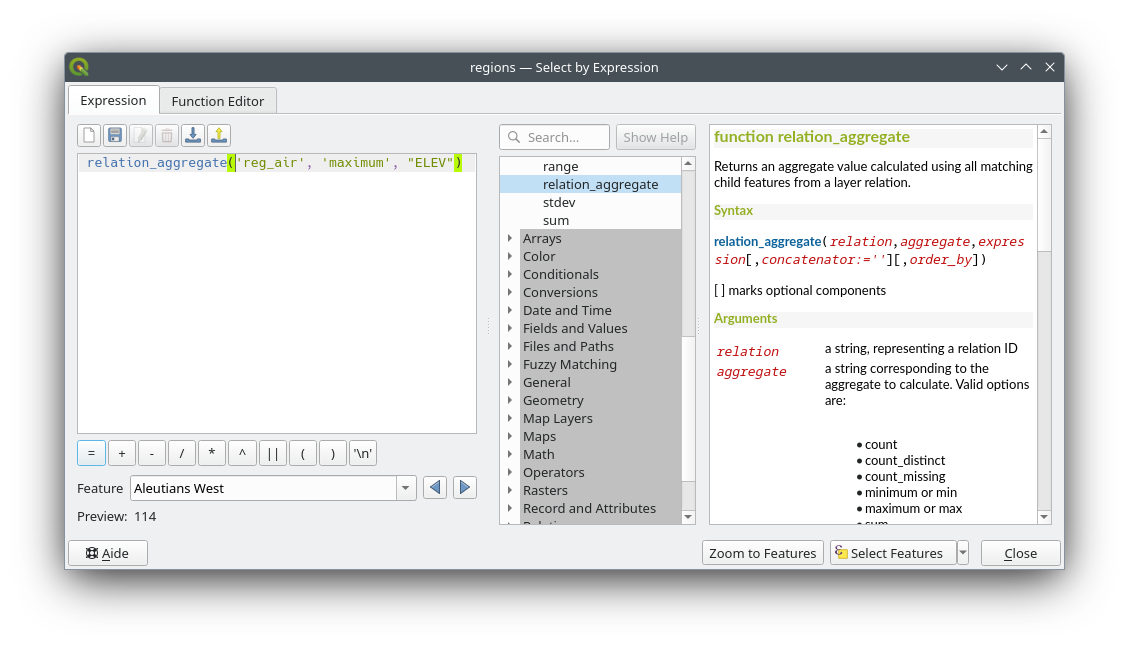Image resolution: width=1129 pixels, height=646 pixels.
Task: Click the clear expression (new) icon
Action: point(90,136)
